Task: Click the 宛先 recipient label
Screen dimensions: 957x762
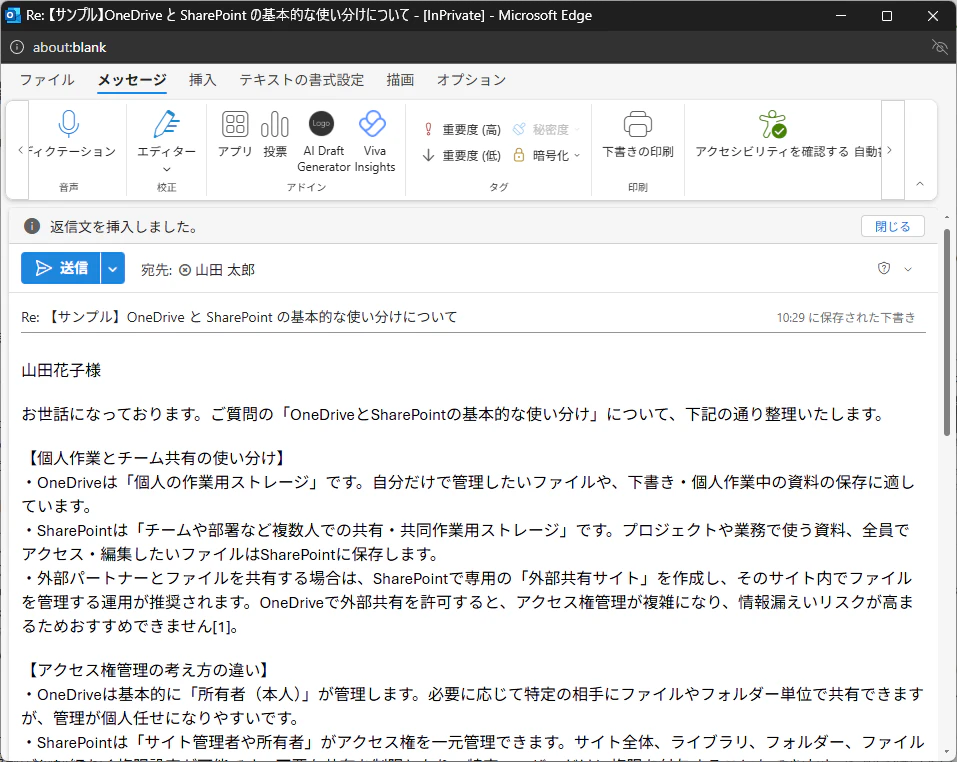Action: click(156, 270)
